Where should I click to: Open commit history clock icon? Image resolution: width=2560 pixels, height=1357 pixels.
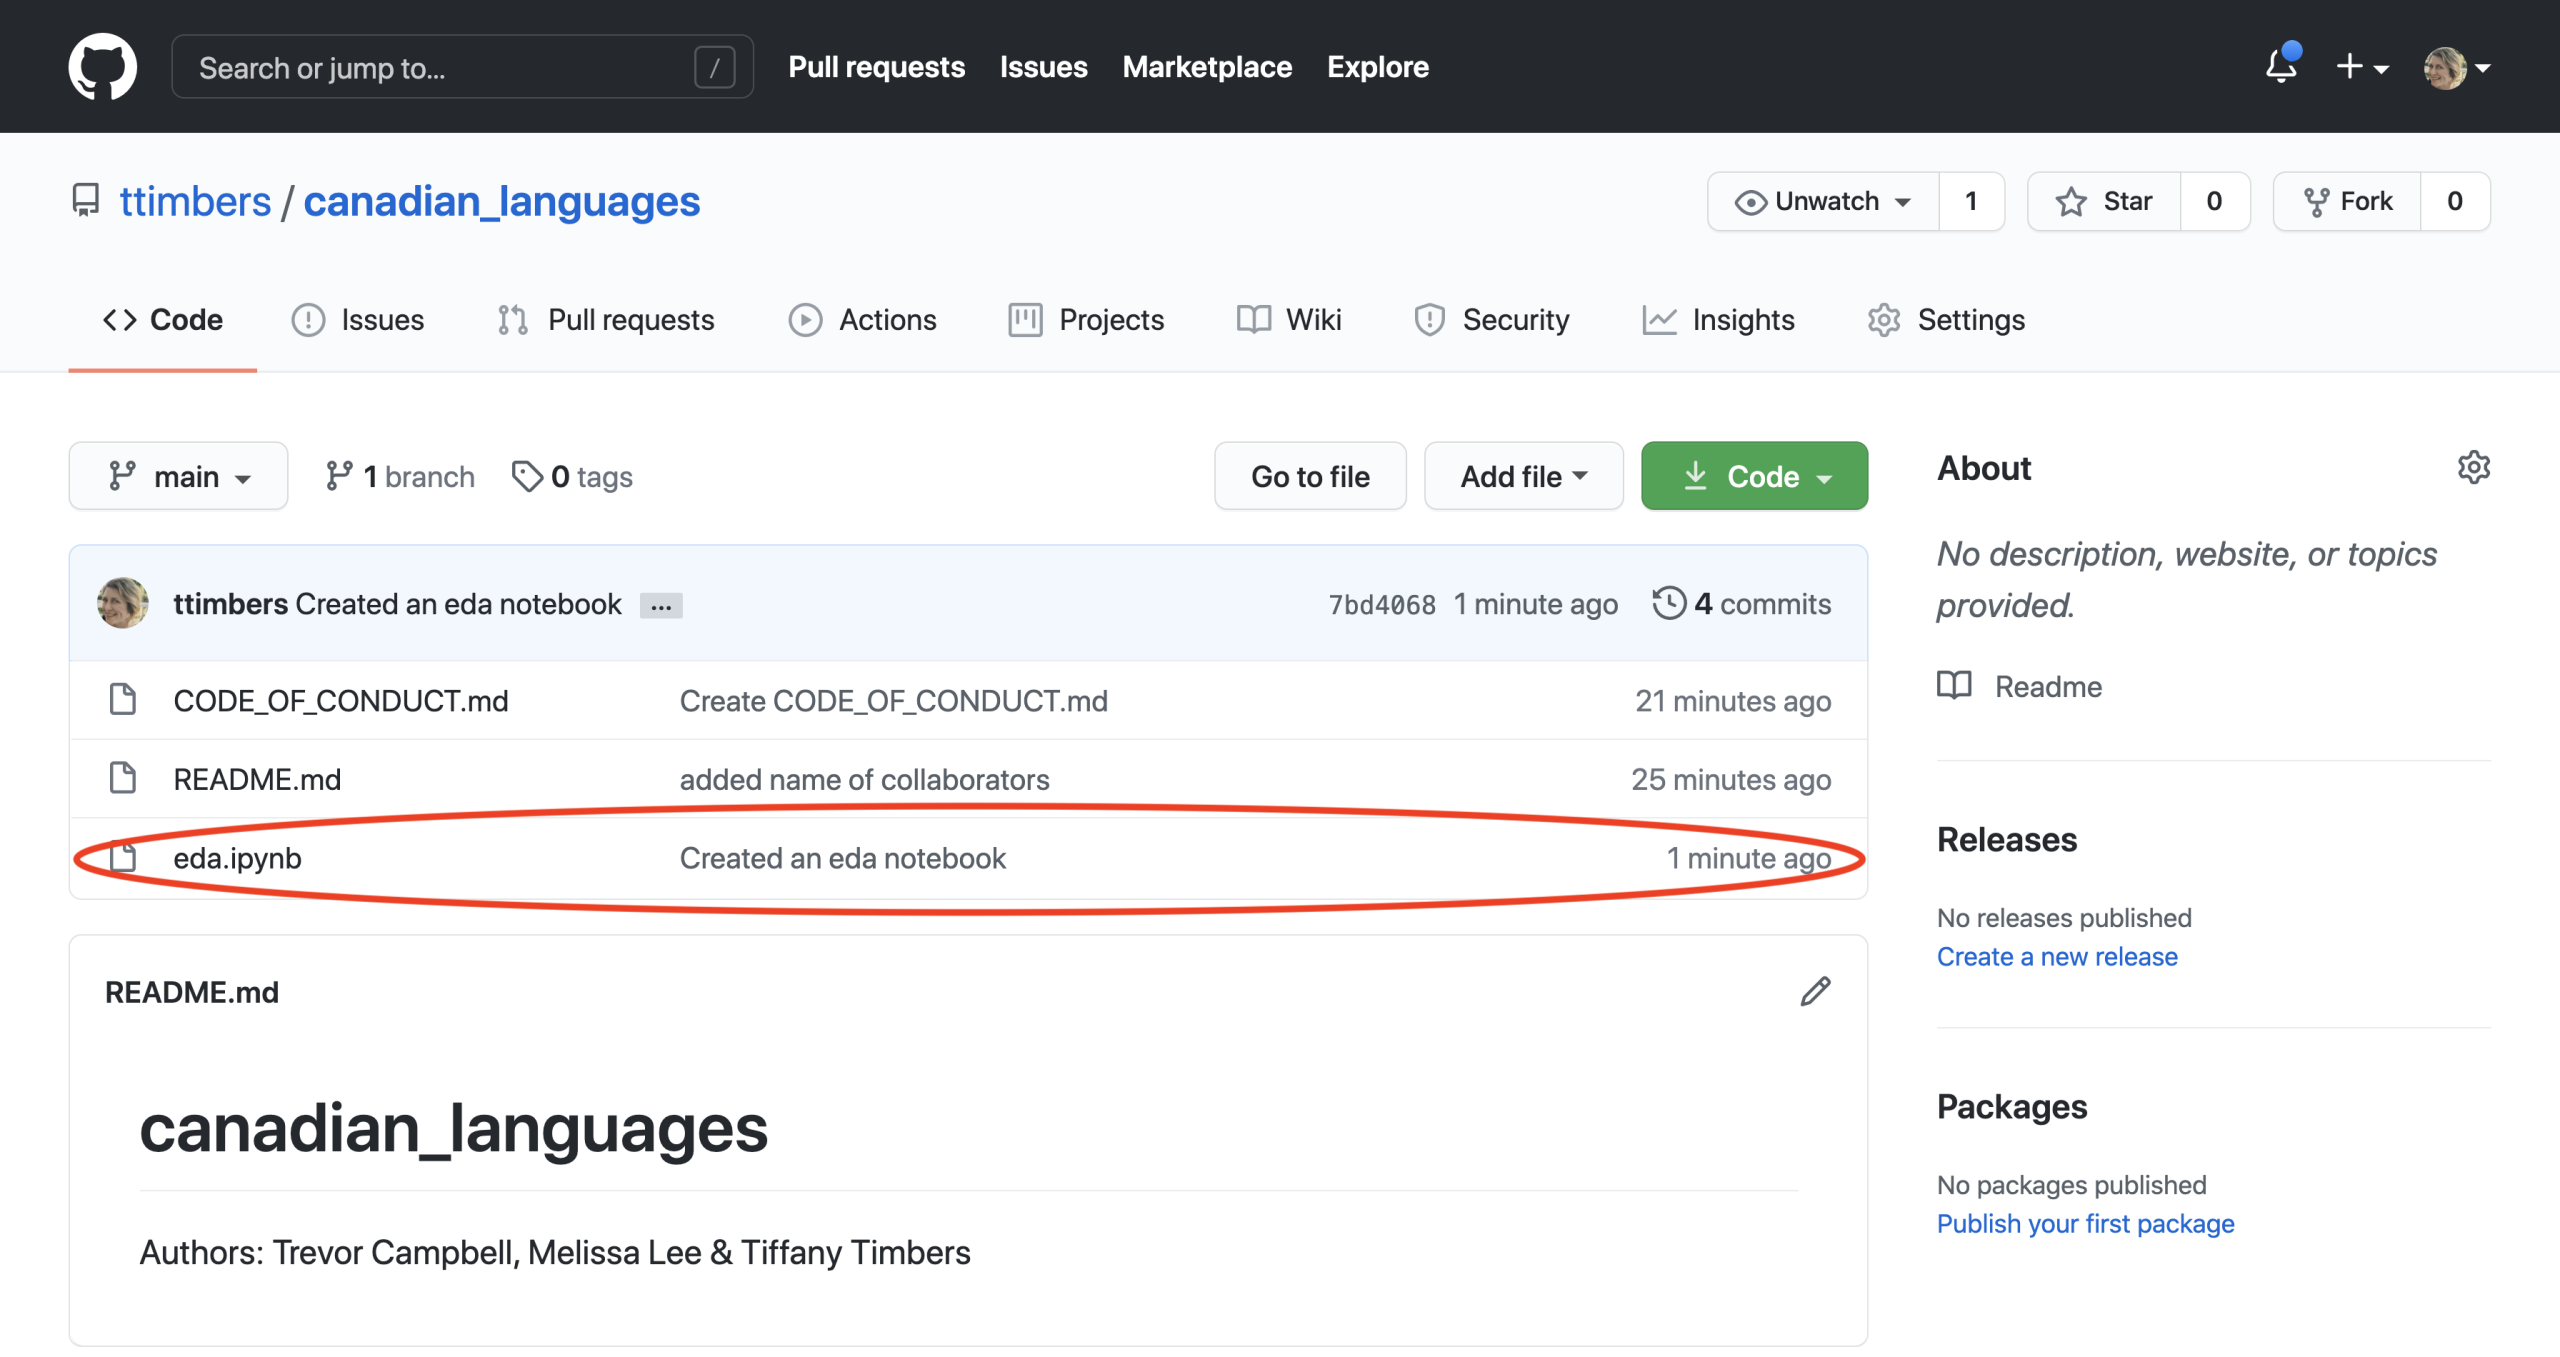1669,603
